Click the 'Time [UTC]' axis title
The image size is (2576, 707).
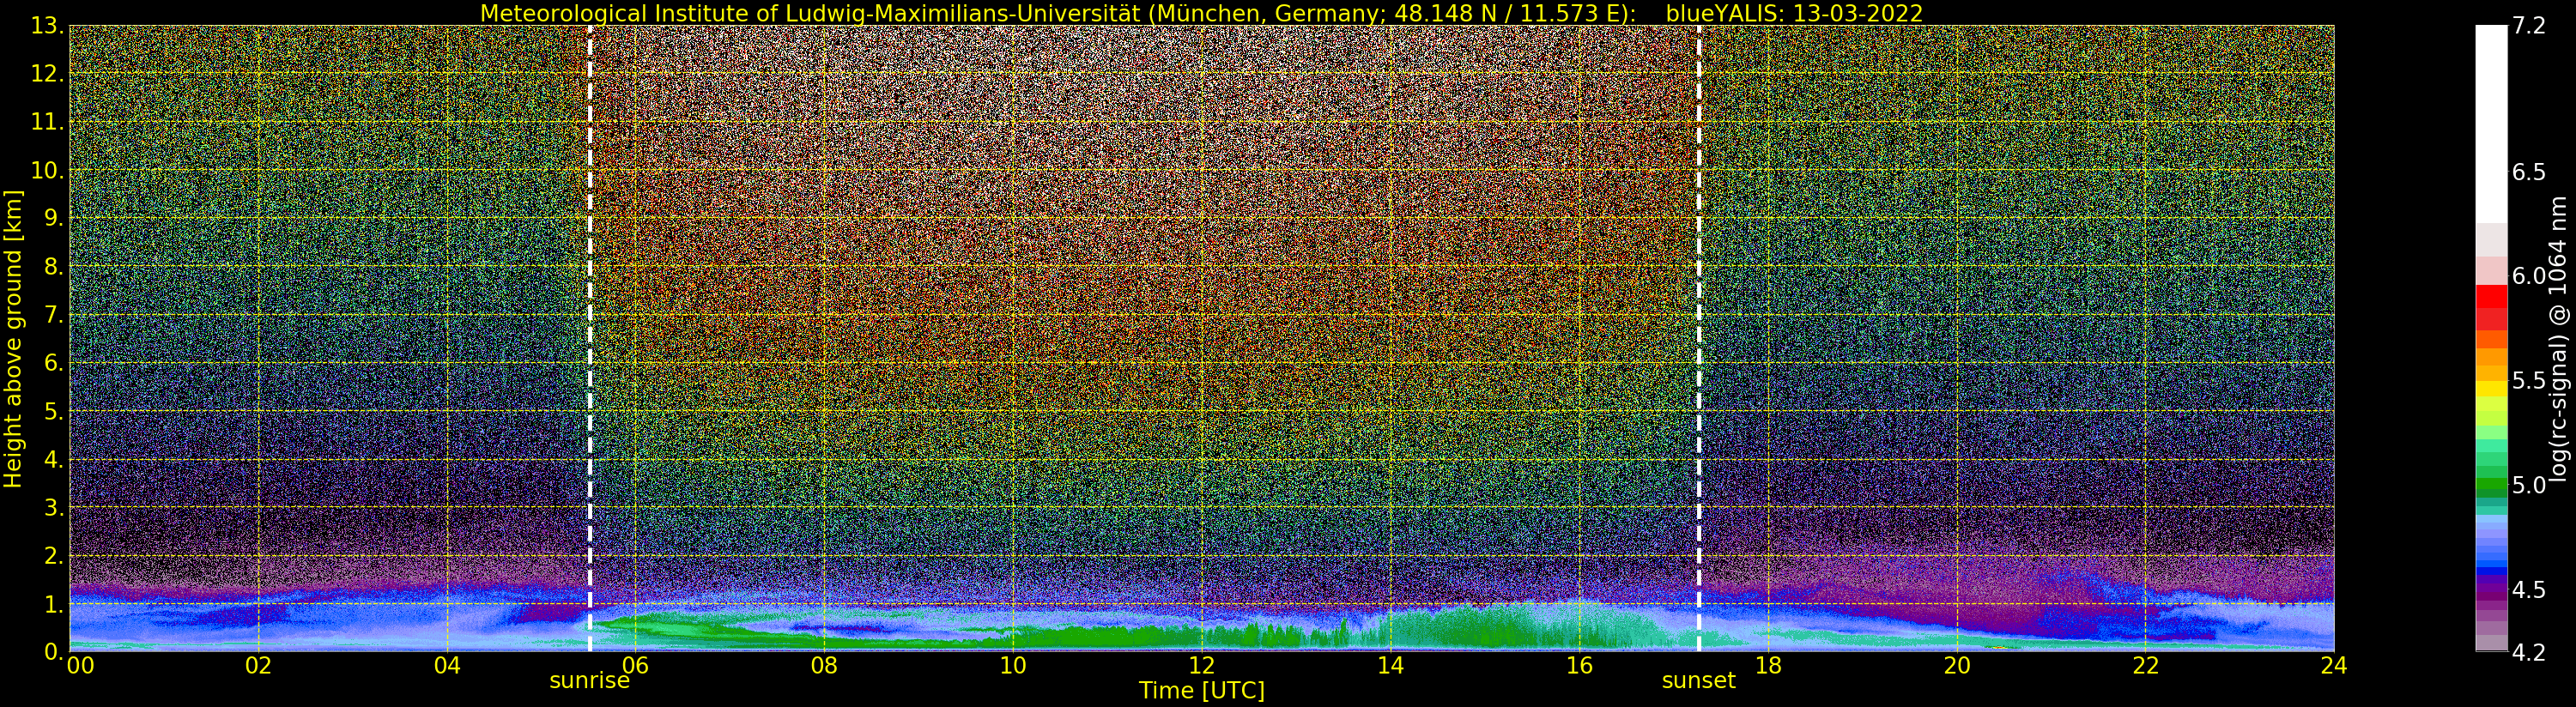pos(1202,691)
